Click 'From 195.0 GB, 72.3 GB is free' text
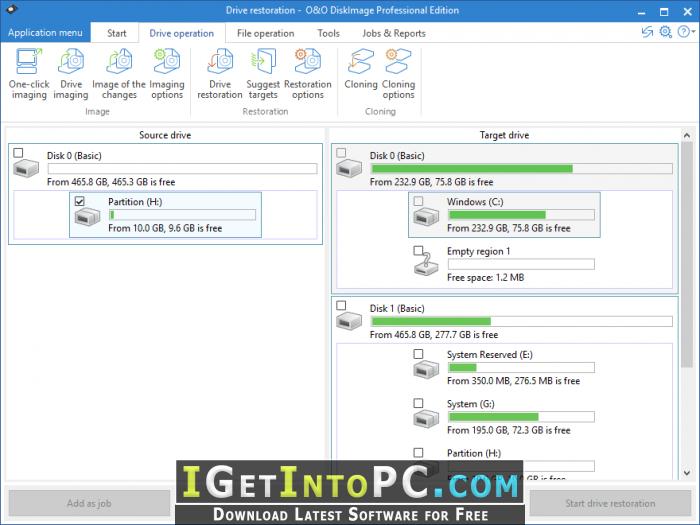This screenshot has width=700, height=525. [508, 430]
